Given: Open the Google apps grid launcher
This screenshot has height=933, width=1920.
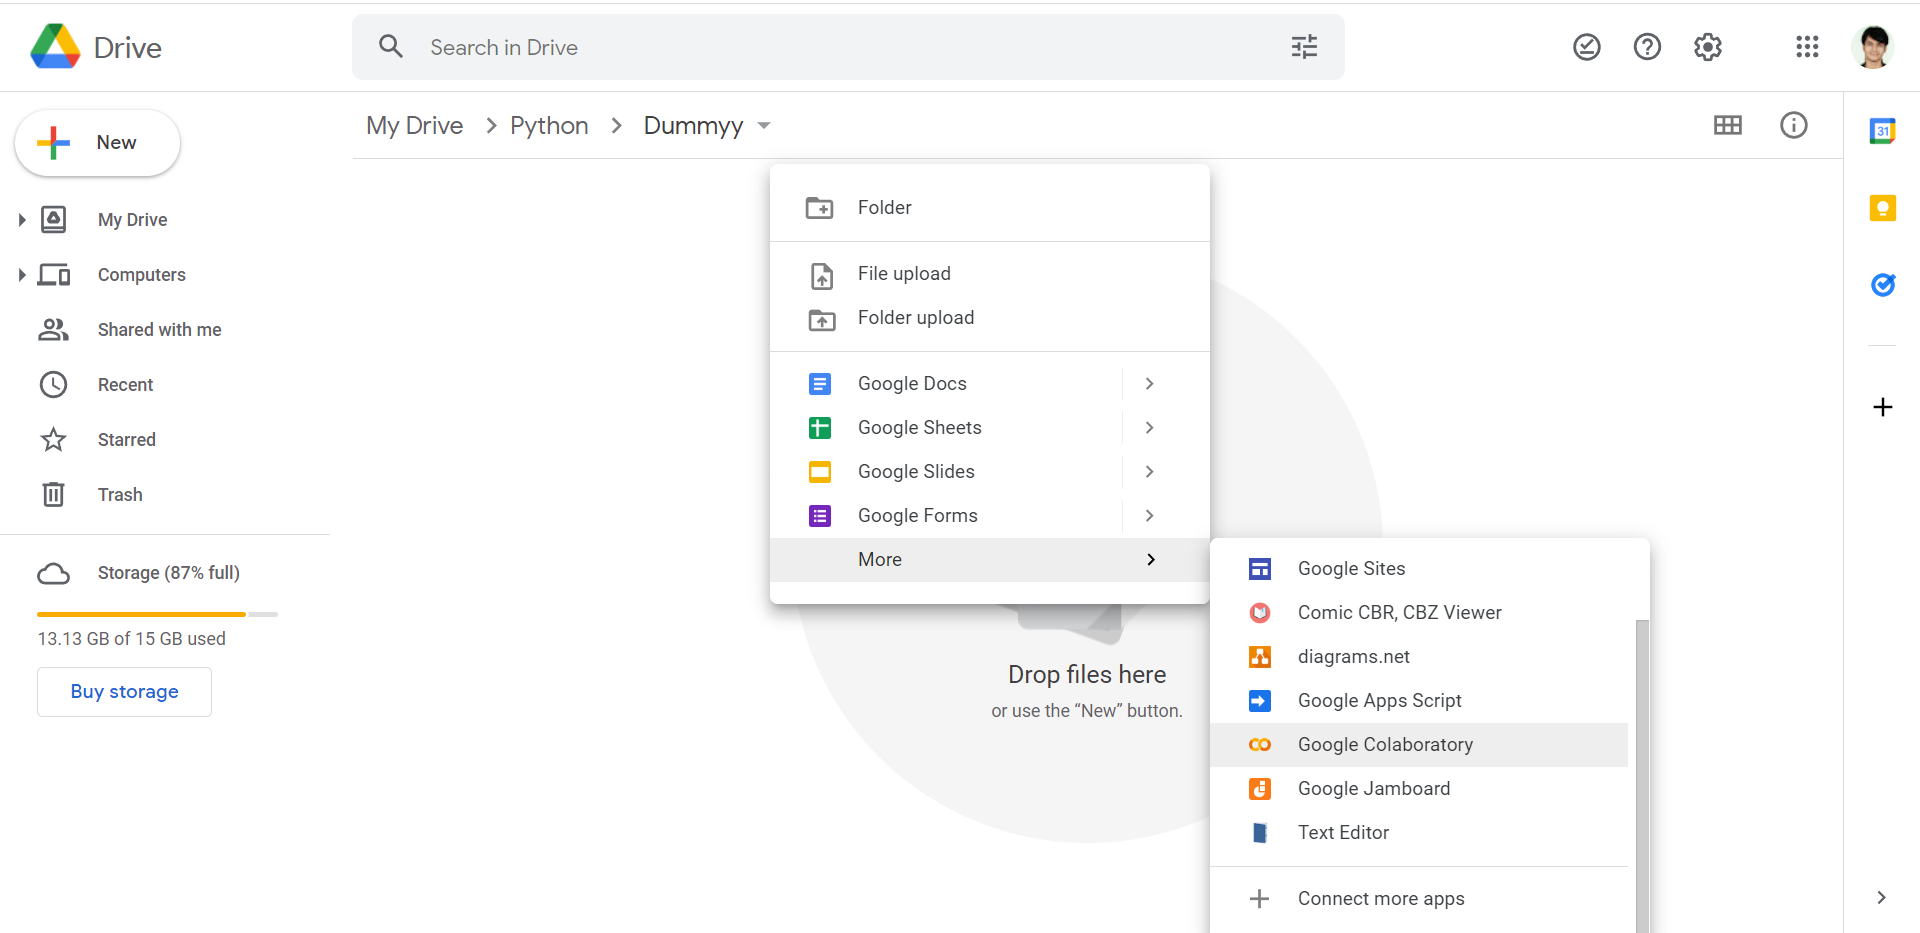Looking at the screenshot, I should [x=1807, y=47].
